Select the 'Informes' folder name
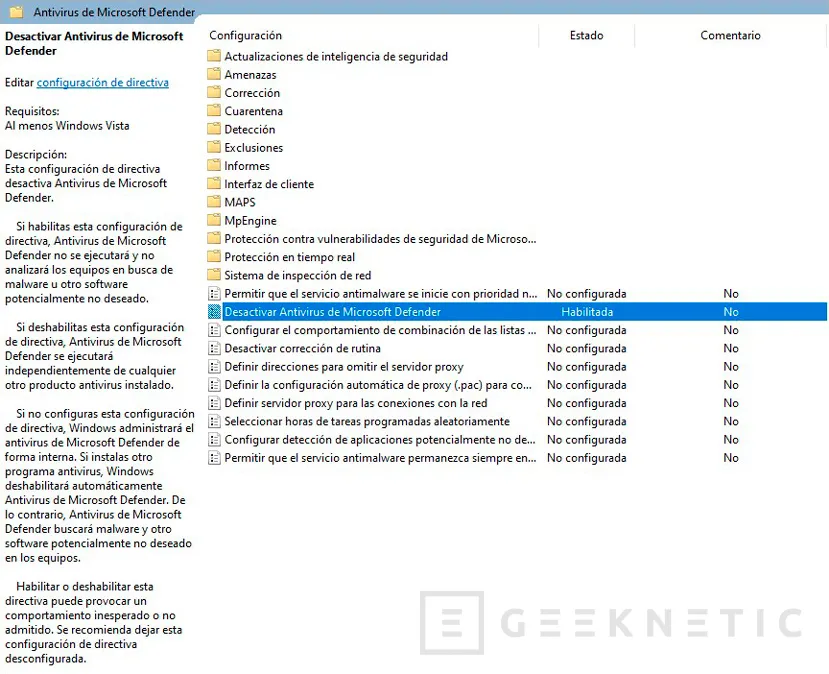Viewport: 829px width, 674px height. (x=247, y=166)
